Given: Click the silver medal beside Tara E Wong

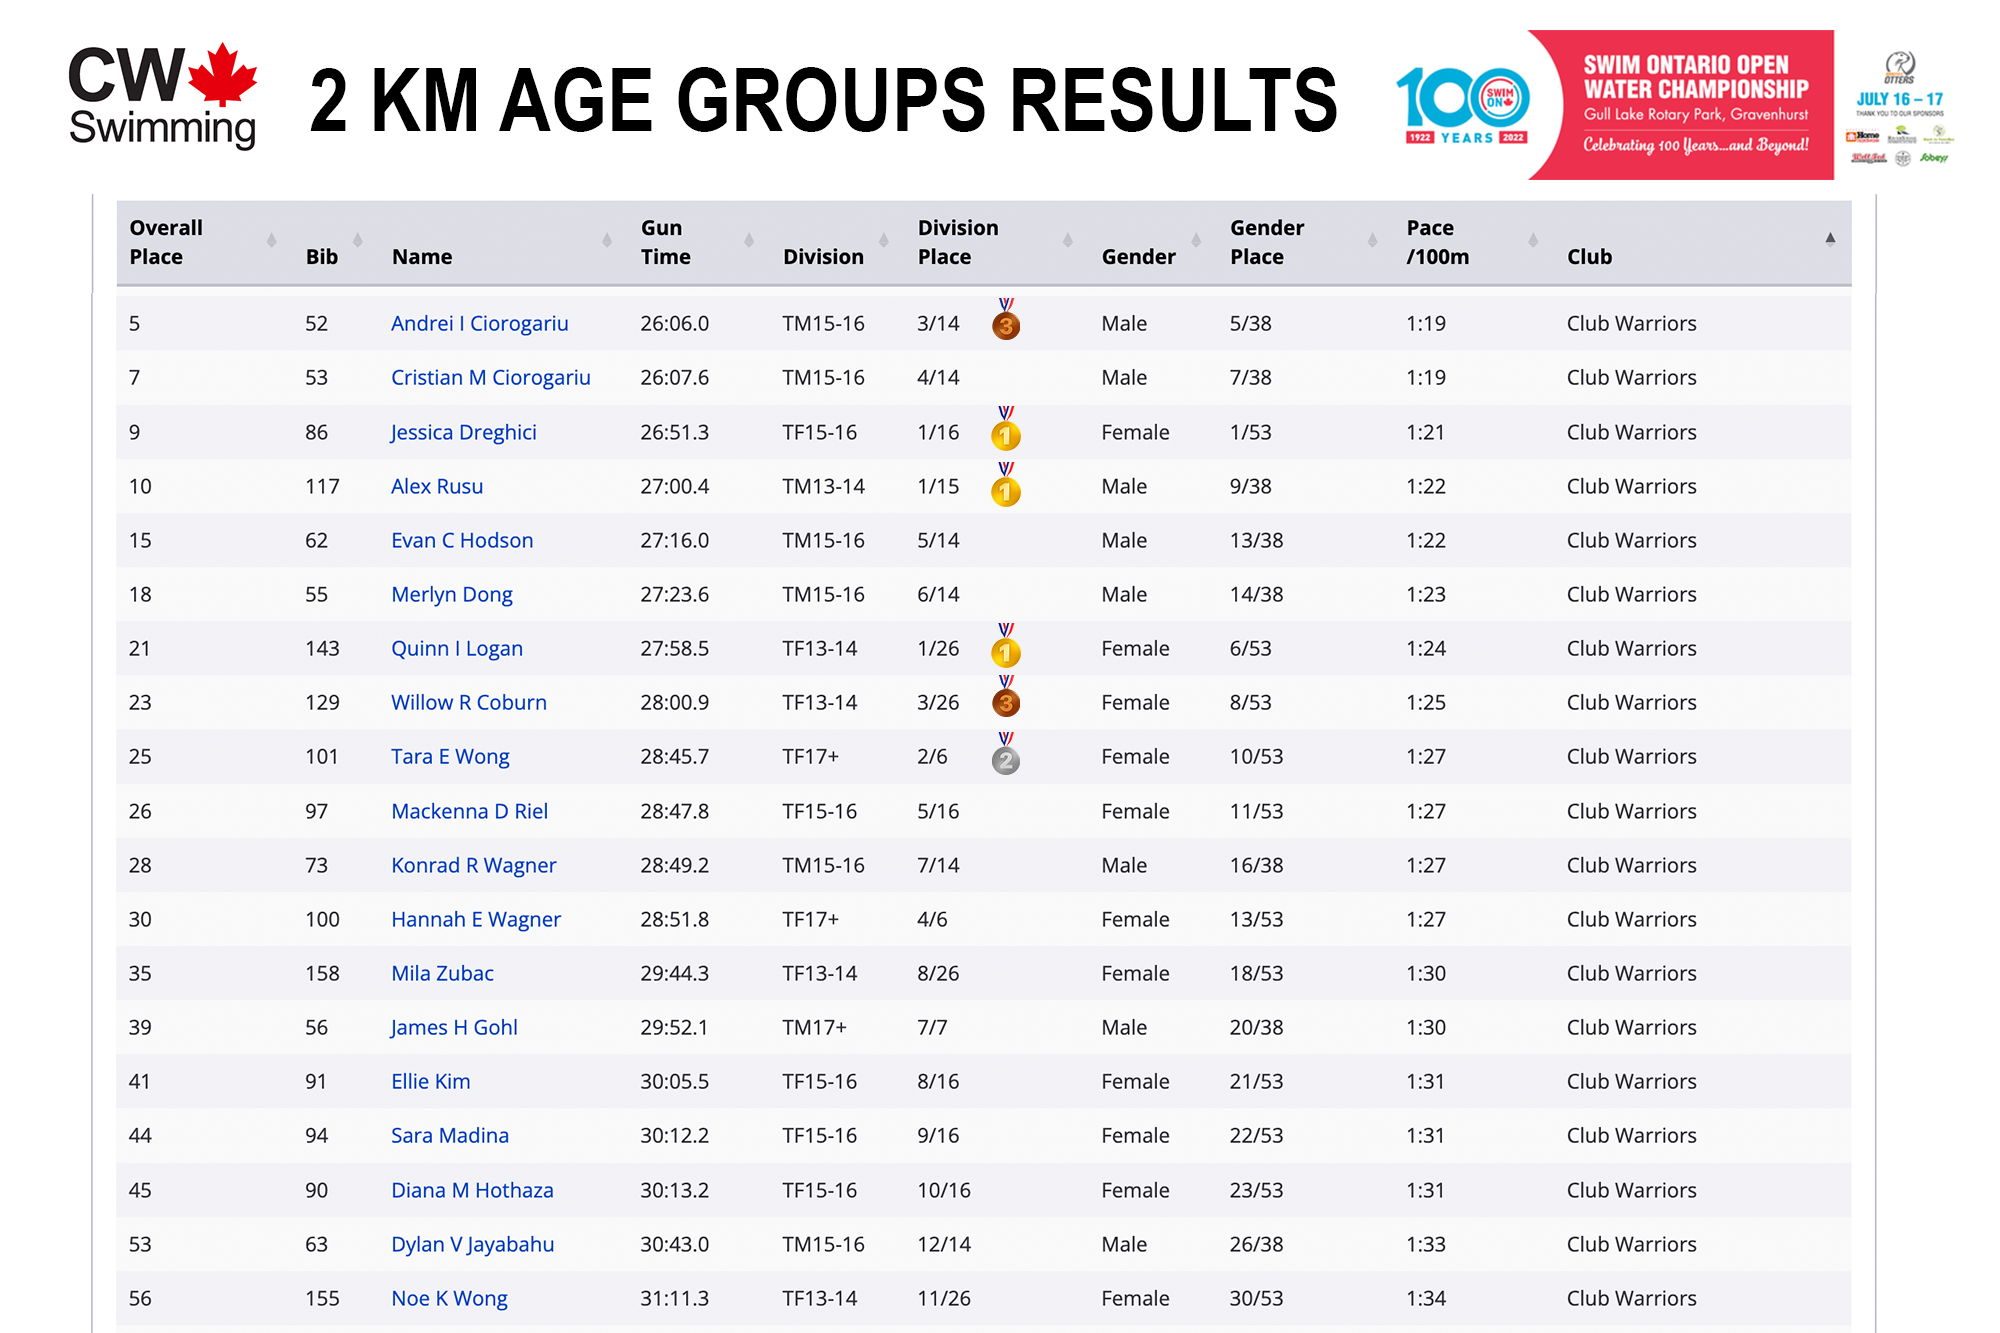Looking at the screenshot, I should click(1006, 757).
